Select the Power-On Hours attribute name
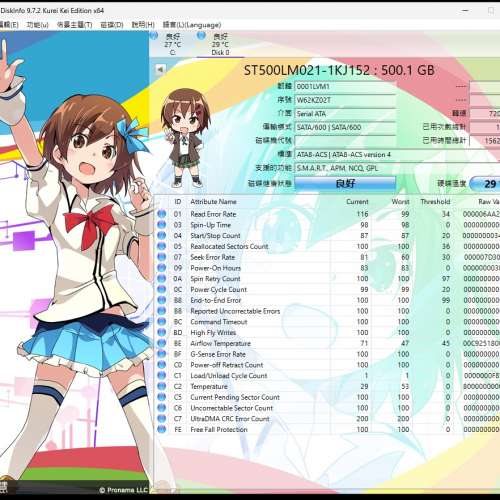Viewport: 500px width, 500px height. (x=215, y=268)
